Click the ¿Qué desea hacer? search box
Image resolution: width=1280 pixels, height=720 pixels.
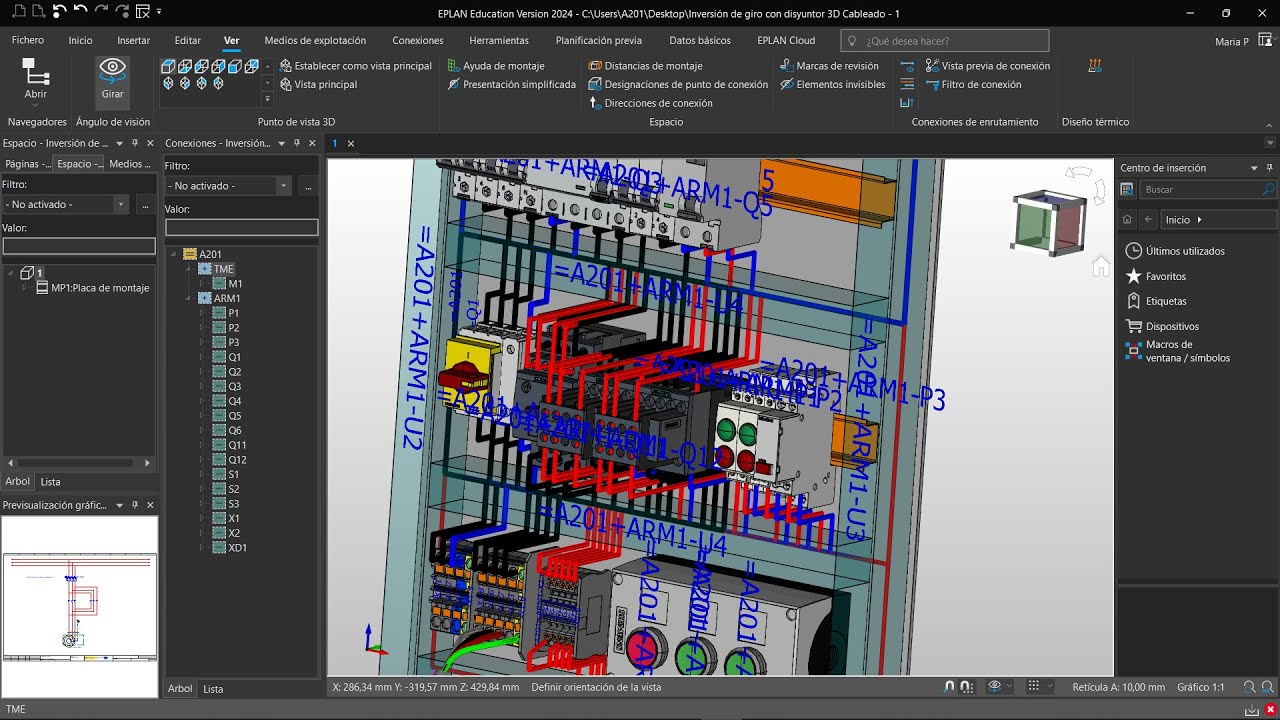(945, 41)
